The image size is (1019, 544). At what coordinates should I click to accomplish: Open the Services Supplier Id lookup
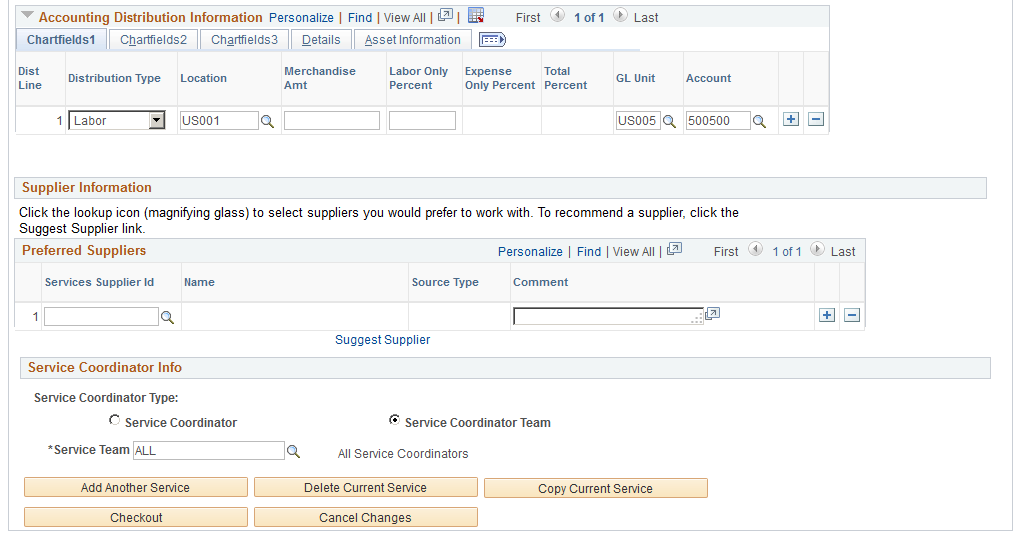[x=168, y=317]
